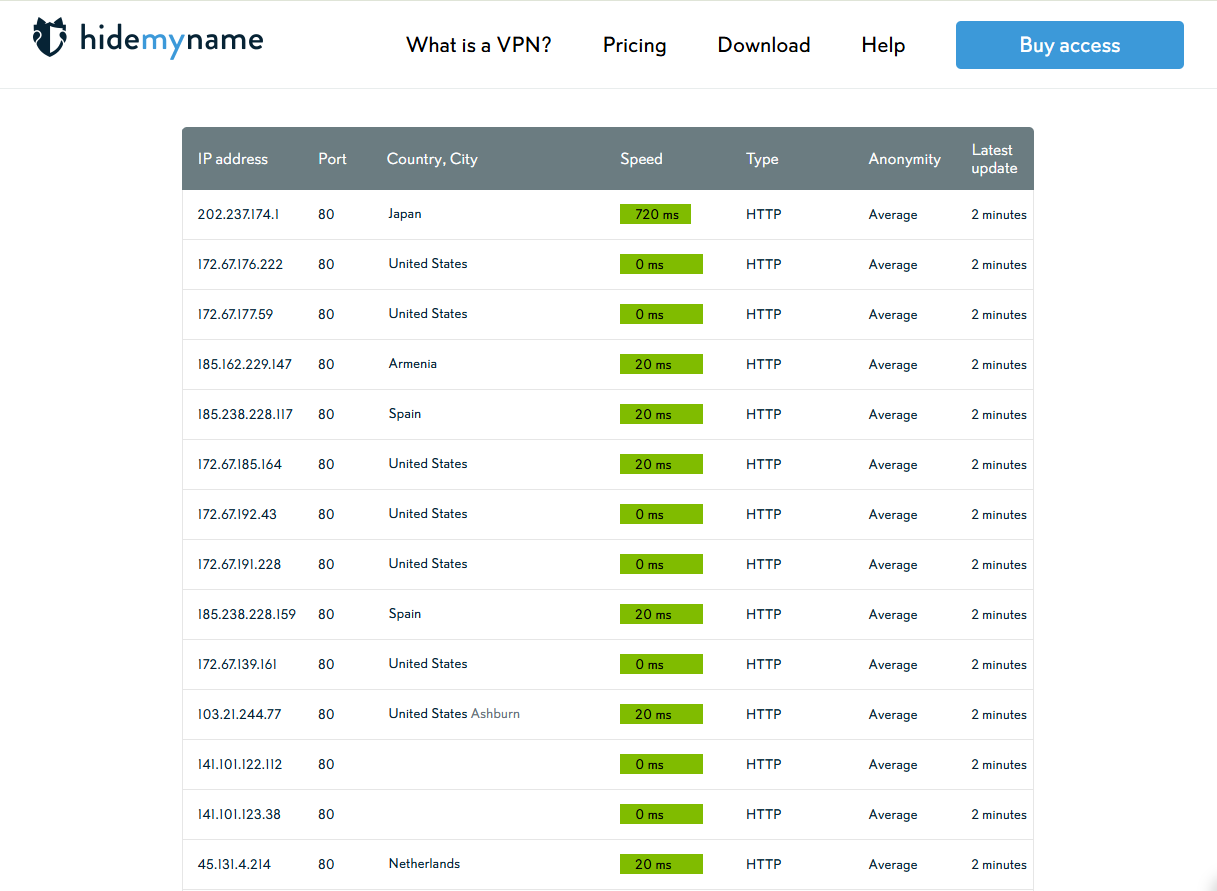The height and width of the screenshot is (891, 1217).
Task: Open the Help menu item
Action: click(883, 45)
